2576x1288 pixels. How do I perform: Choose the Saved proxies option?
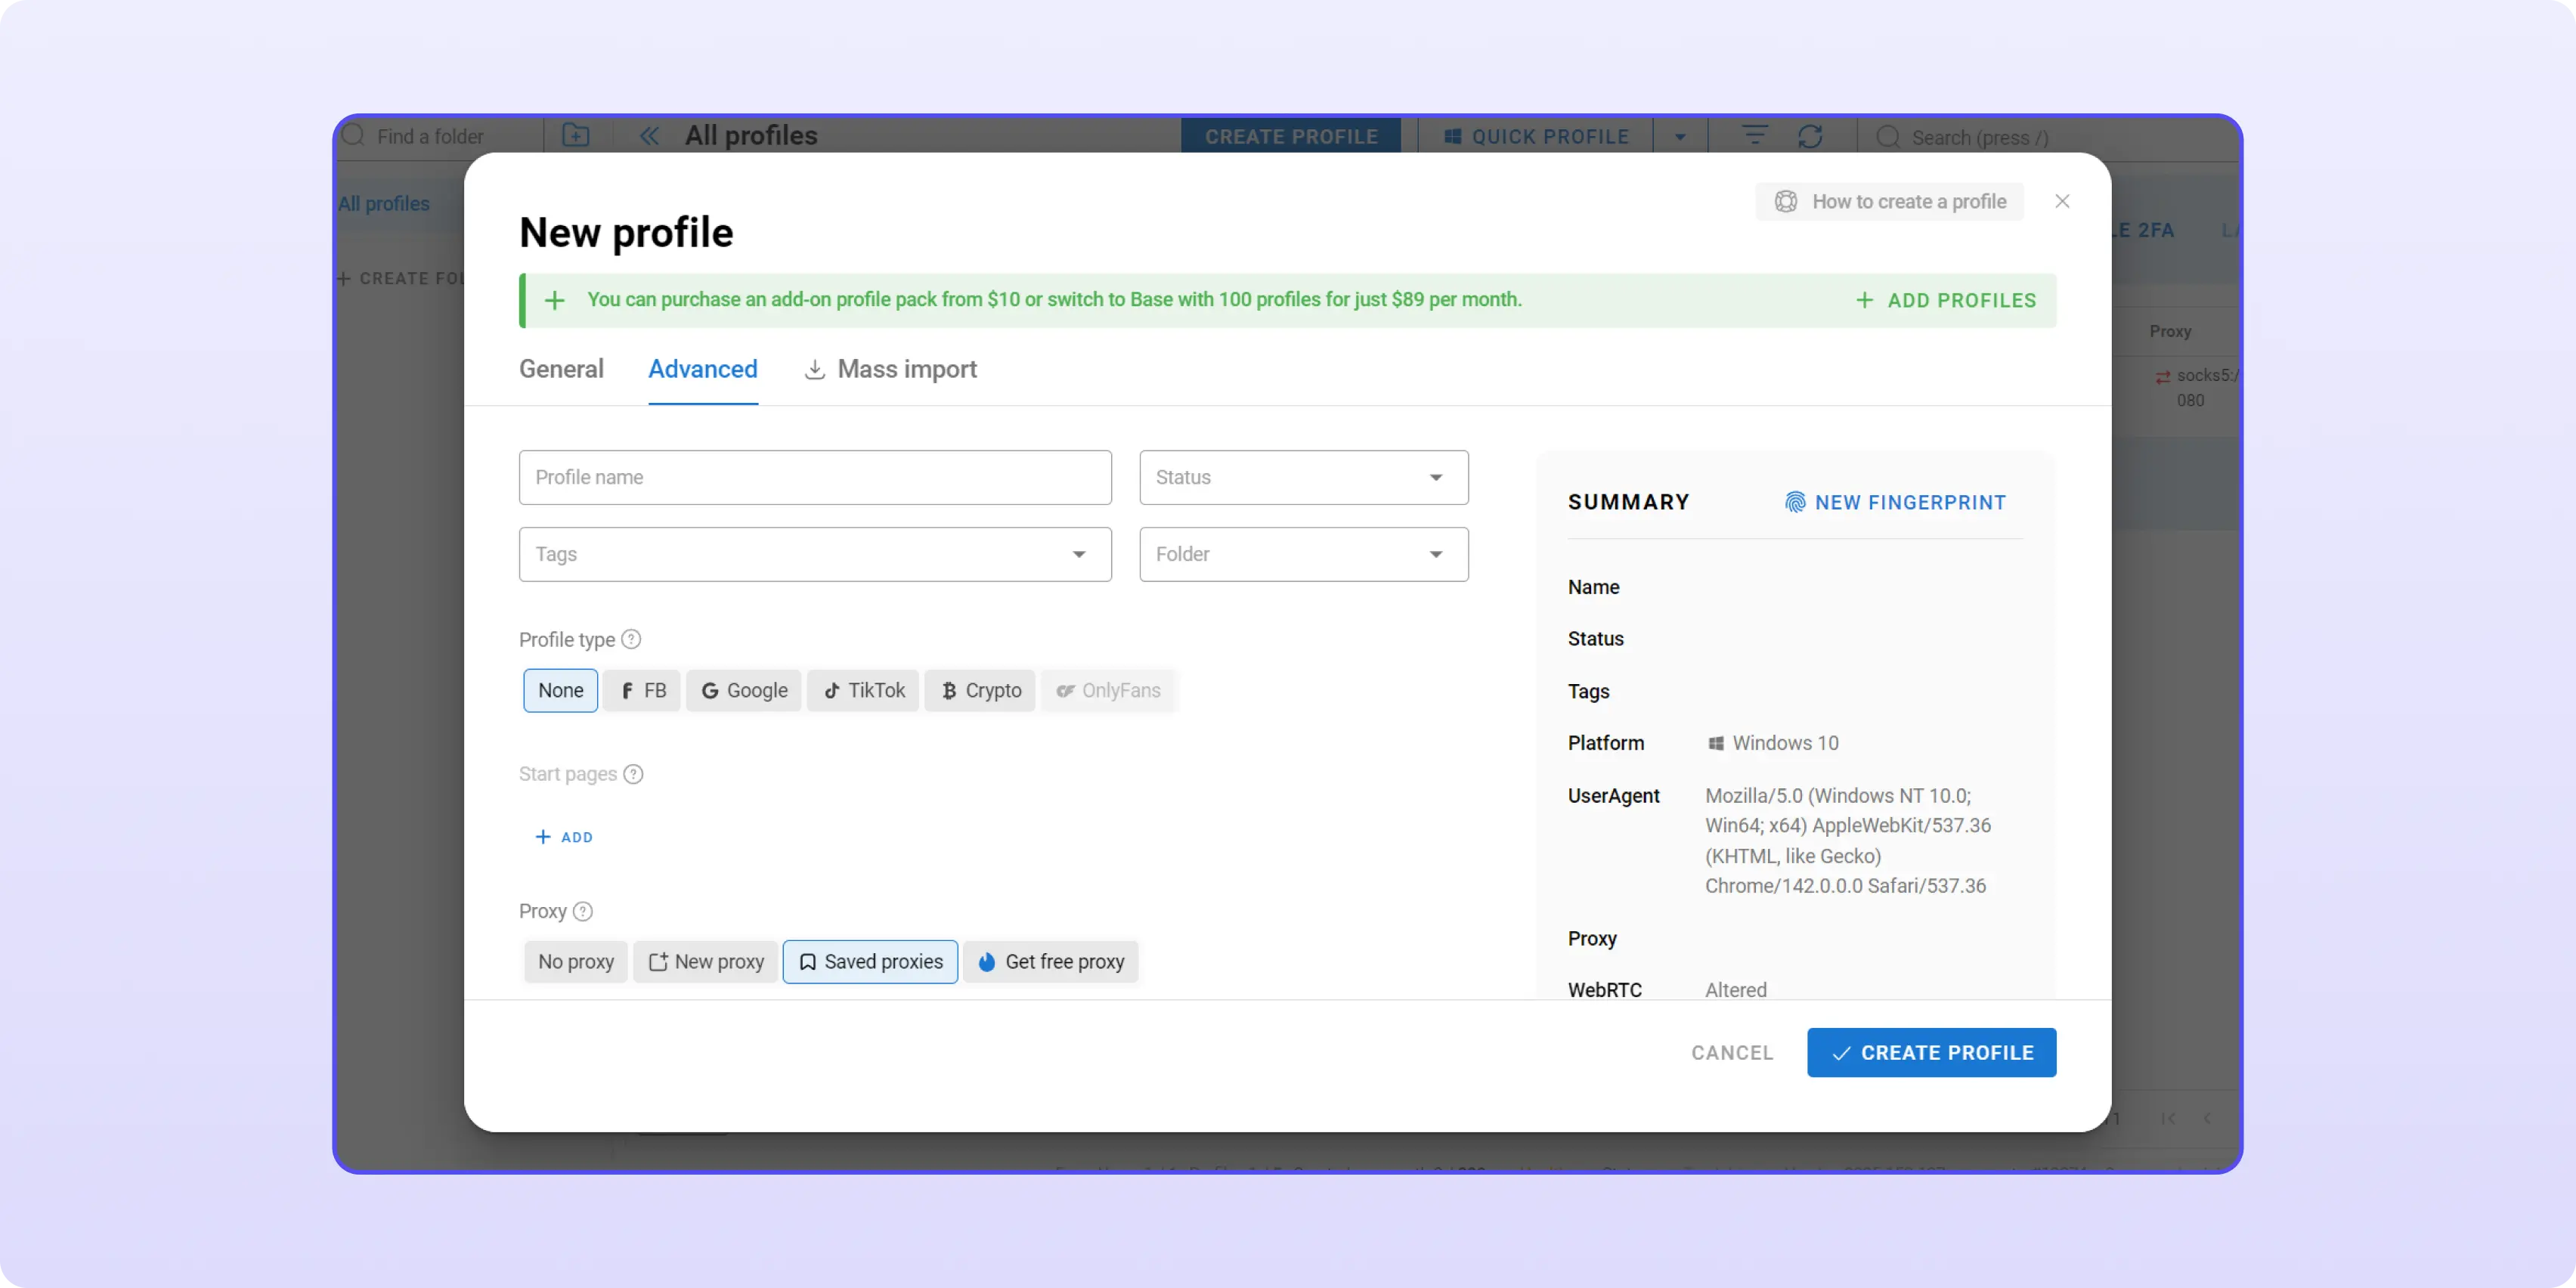tap(870, 961)
